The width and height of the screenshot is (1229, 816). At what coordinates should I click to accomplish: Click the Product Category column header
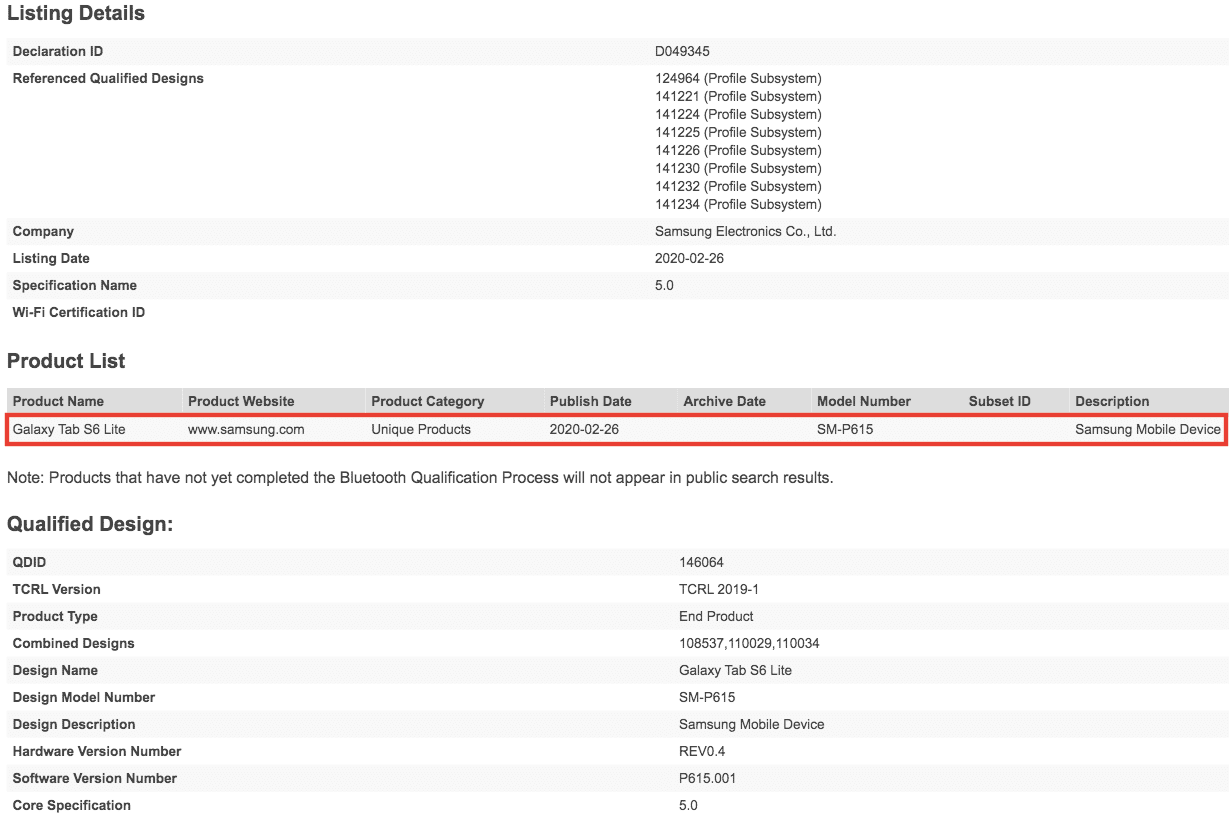coord(427,401)
